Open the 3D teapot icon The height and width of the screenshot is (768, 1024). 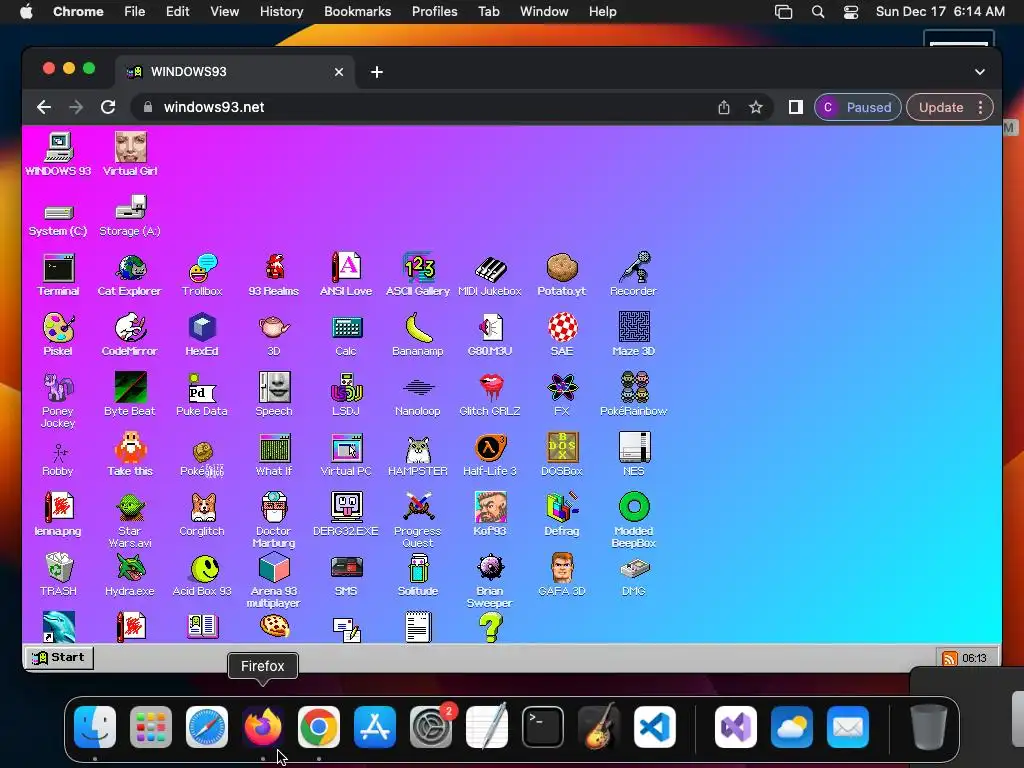pyautogui.click(x=274, y=334)
